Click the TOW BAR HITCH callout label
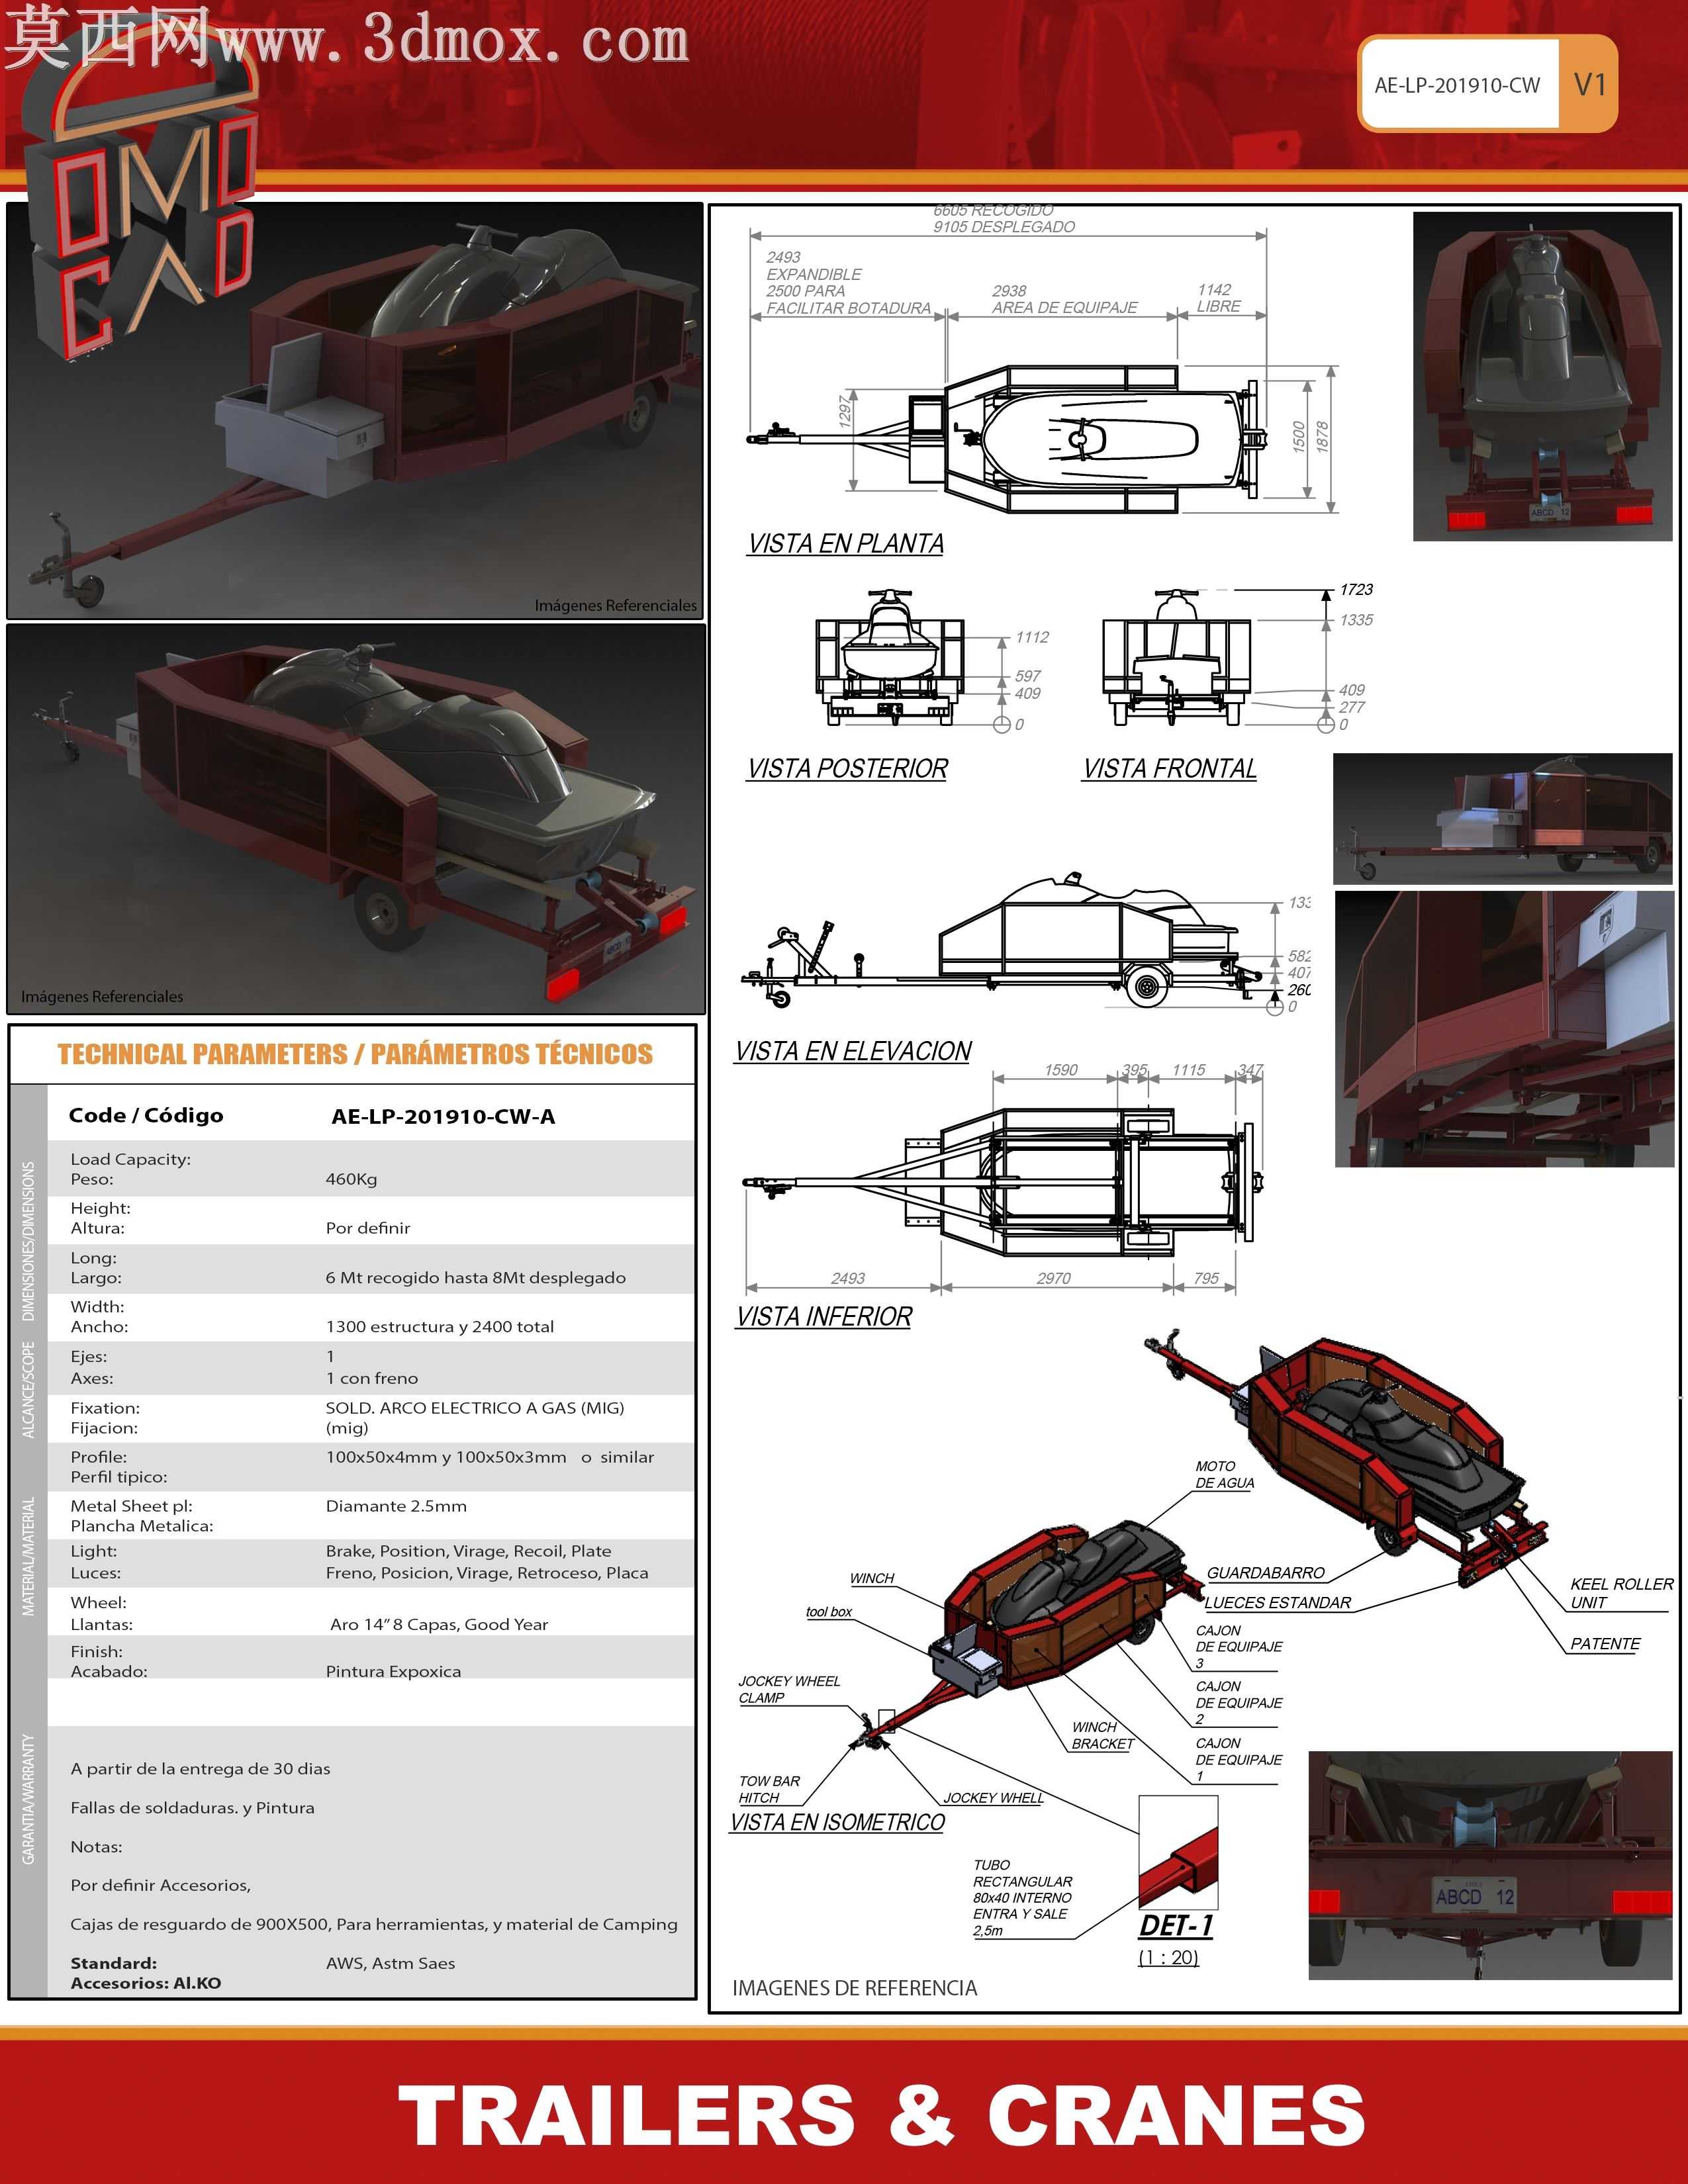The image size is (1688, 2184). pyautogui.click(x=769, y=1790)
